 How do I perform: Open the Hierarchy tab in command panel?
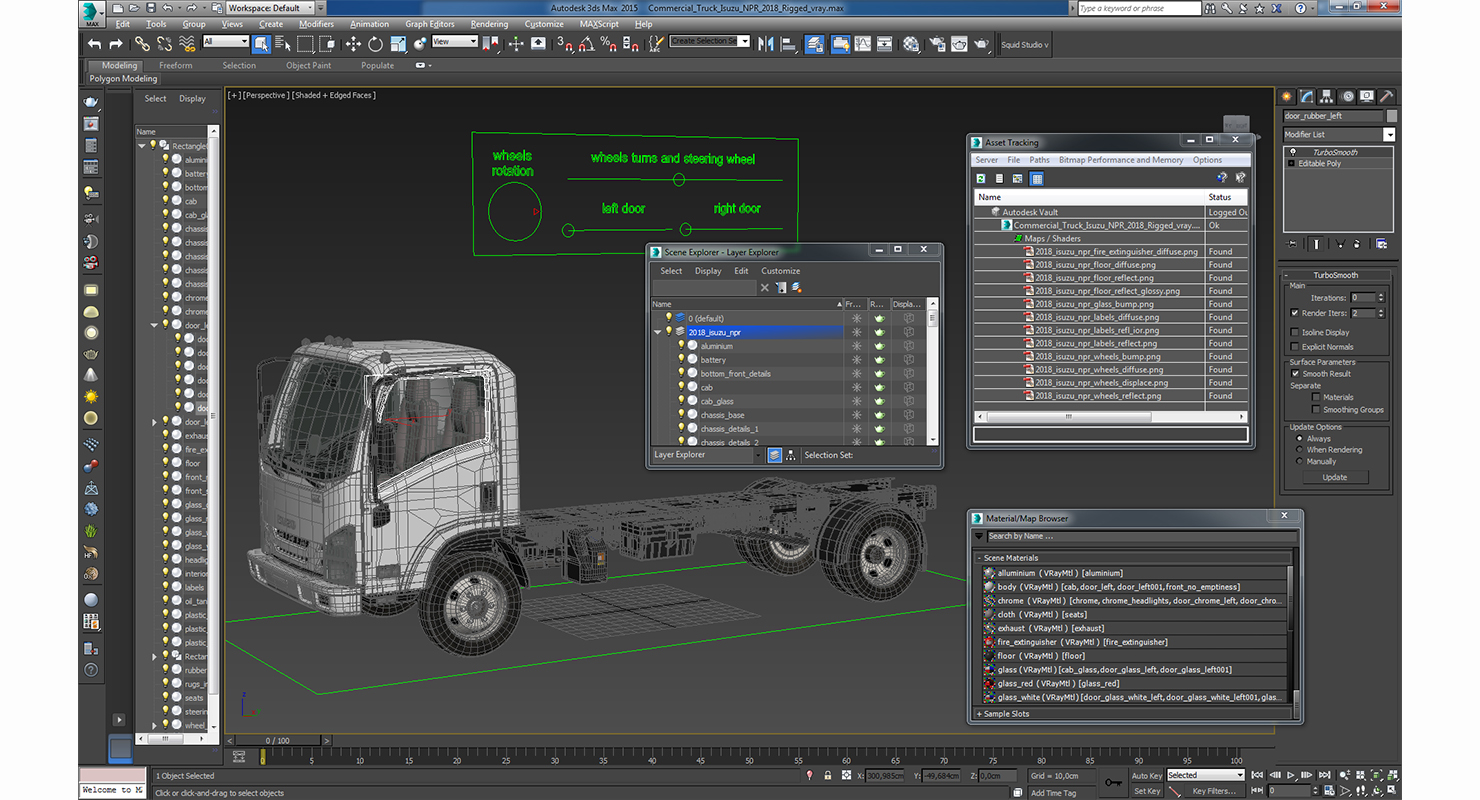[x=1327, y=96]
